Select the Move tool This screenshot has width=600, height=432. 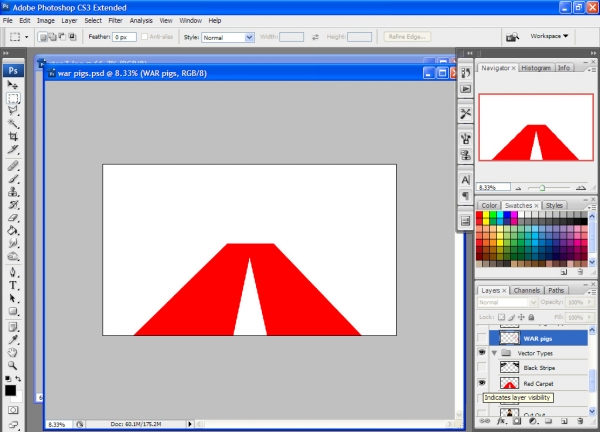coord(13,85)
